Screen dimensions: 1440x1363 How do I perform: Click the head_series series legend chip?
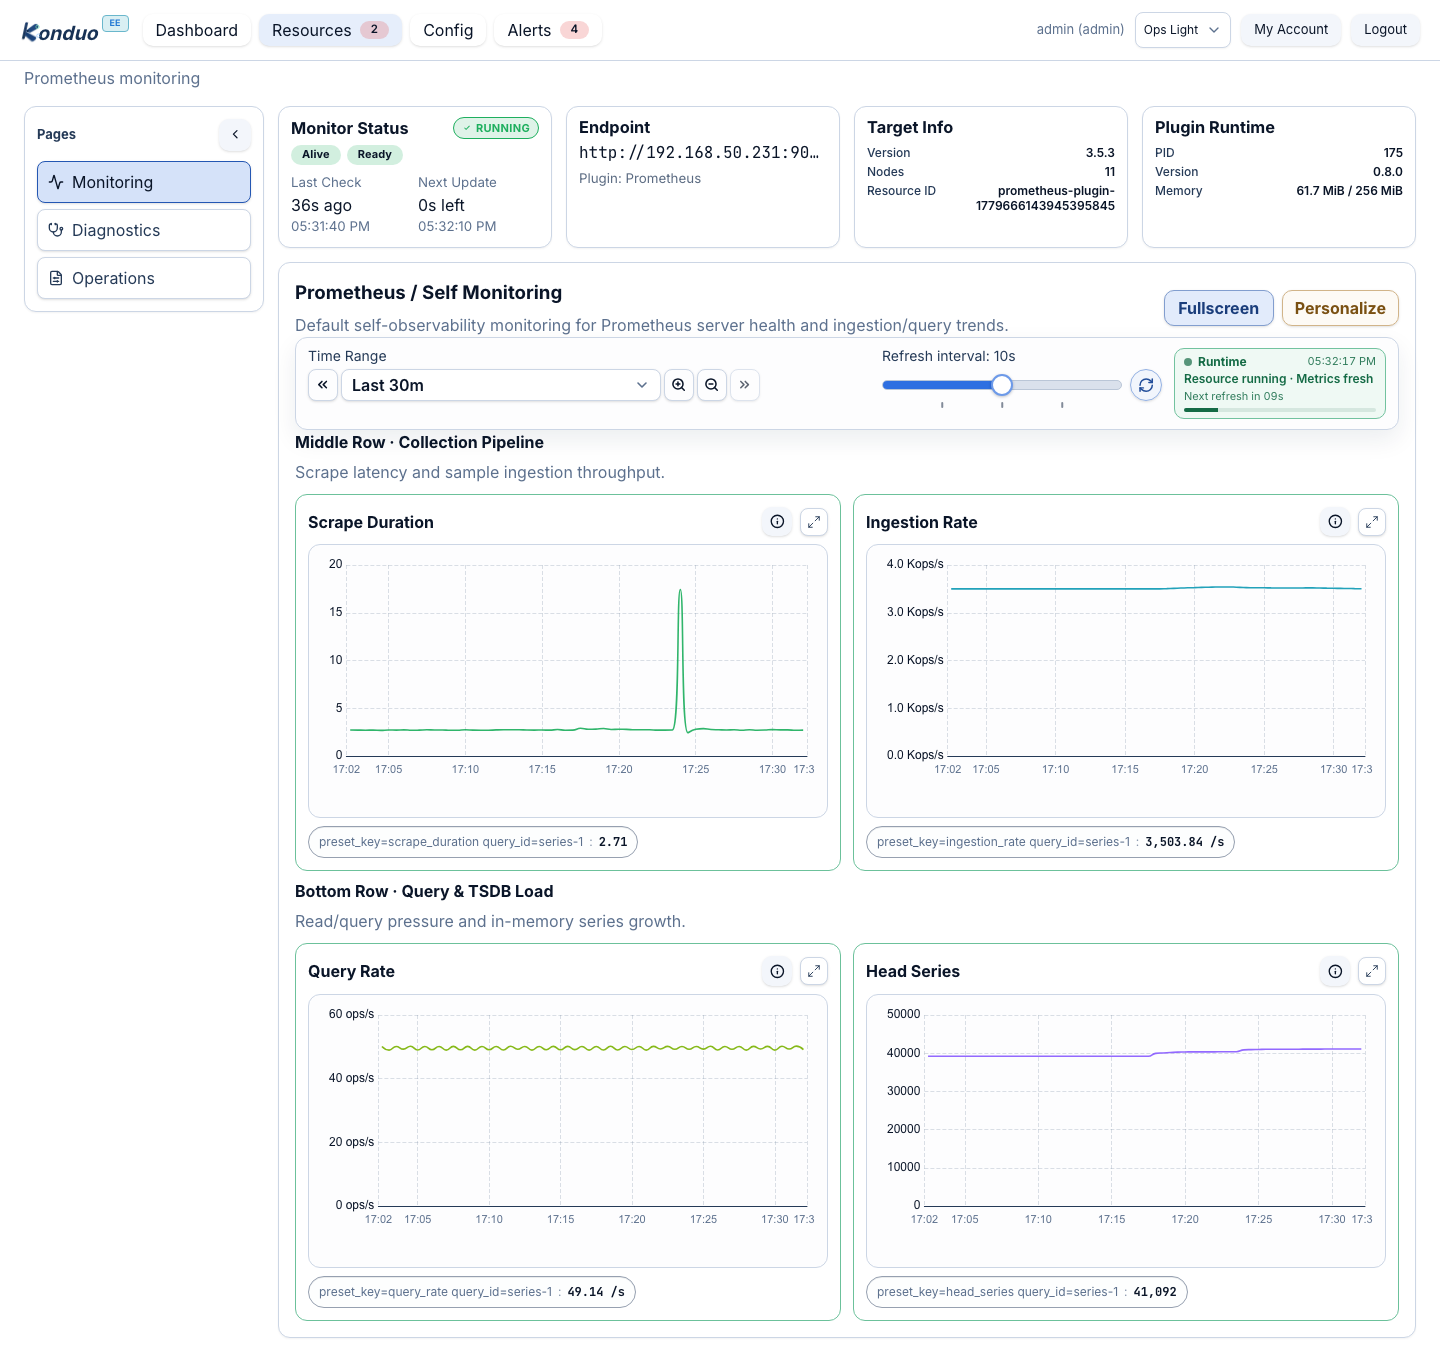pos(1027,1292)
